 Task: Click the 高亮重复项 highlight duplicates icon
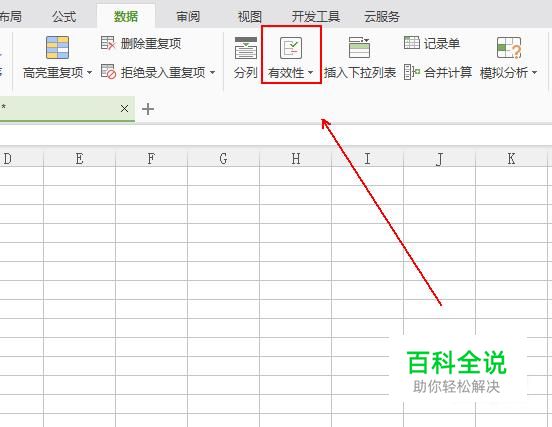pos(57,48)
